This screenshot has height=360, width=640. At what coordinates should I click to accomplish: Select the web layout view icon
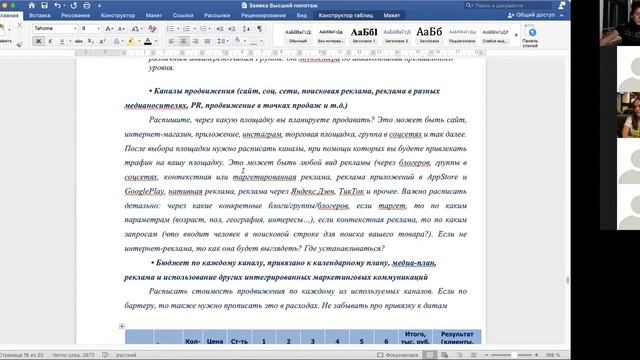point(445,355)
